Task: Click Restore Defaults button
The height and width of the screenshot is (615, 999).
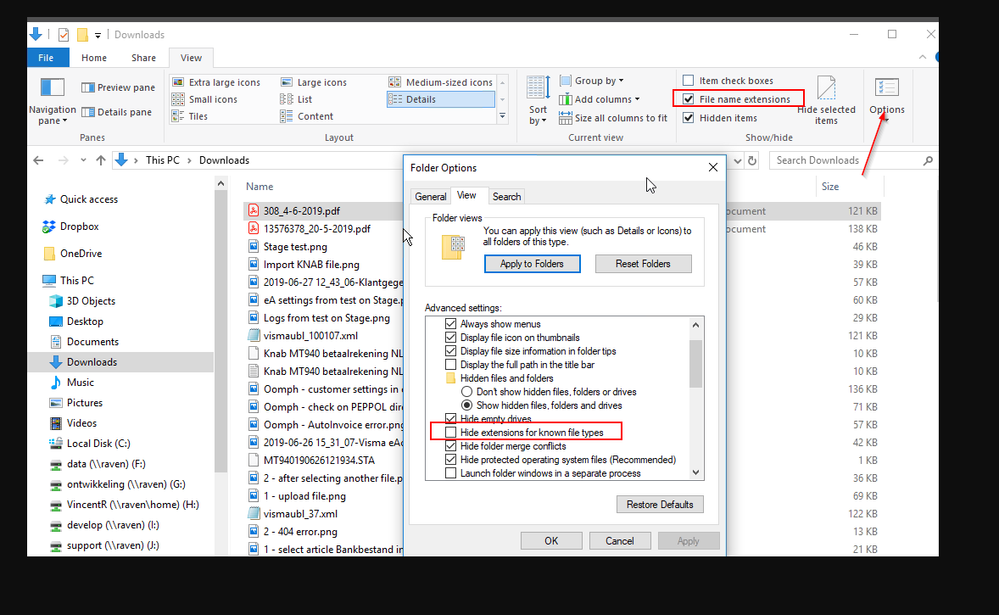Action: coord(659,504)
